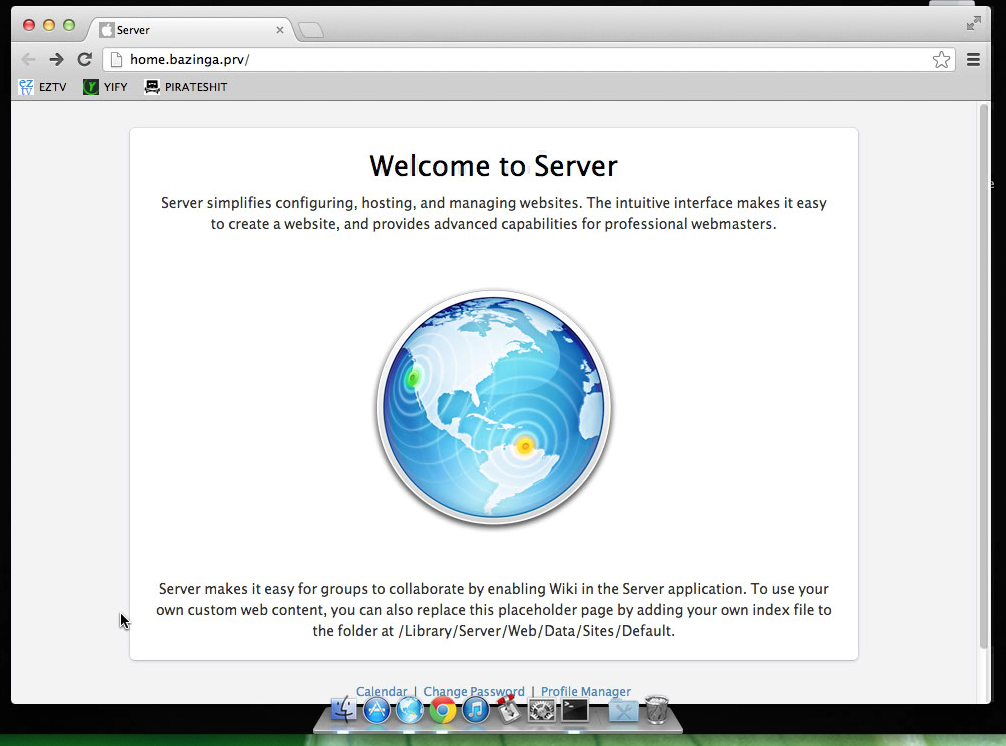Image resolution: width=1006 pixels, height=746 pixels.
Task: Launch iTunes from the Dock
Action: click(x=475, y=710)
